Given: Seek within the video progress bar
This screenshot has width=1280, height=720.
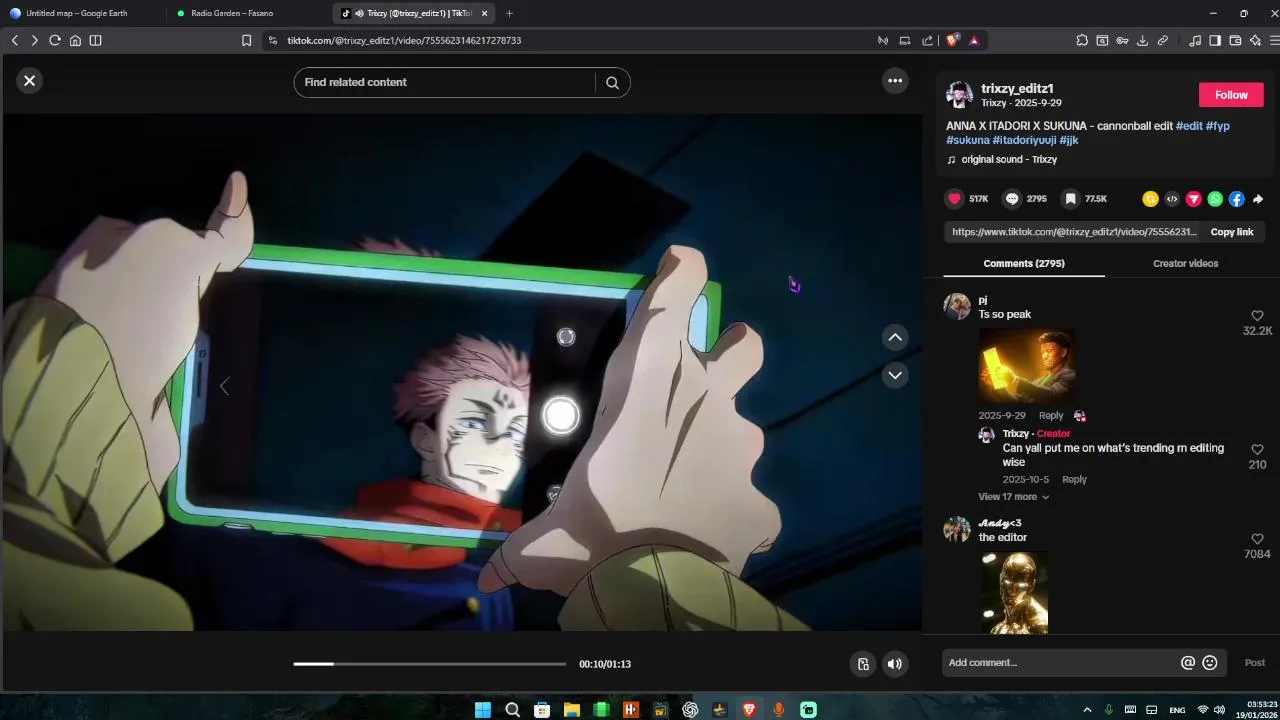Looking at the screenshot, I should [430, 664].
